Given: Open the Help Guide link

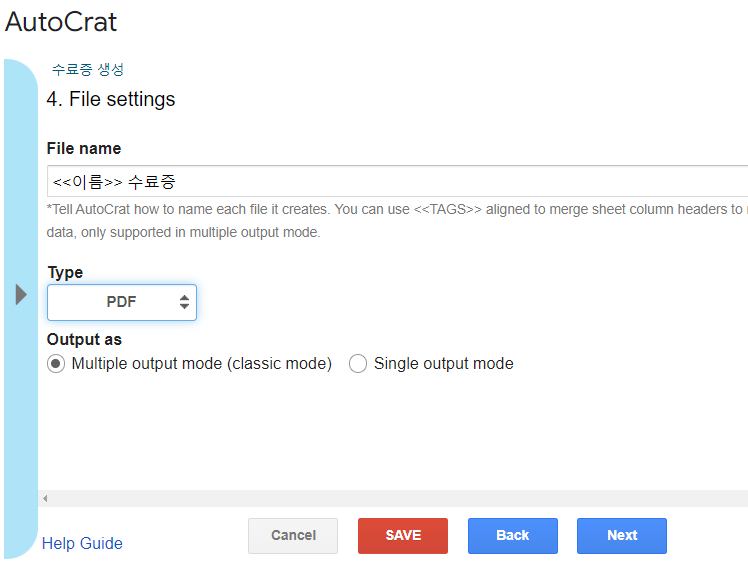Looking at the screenshot, I should click(x=82, y=544).
